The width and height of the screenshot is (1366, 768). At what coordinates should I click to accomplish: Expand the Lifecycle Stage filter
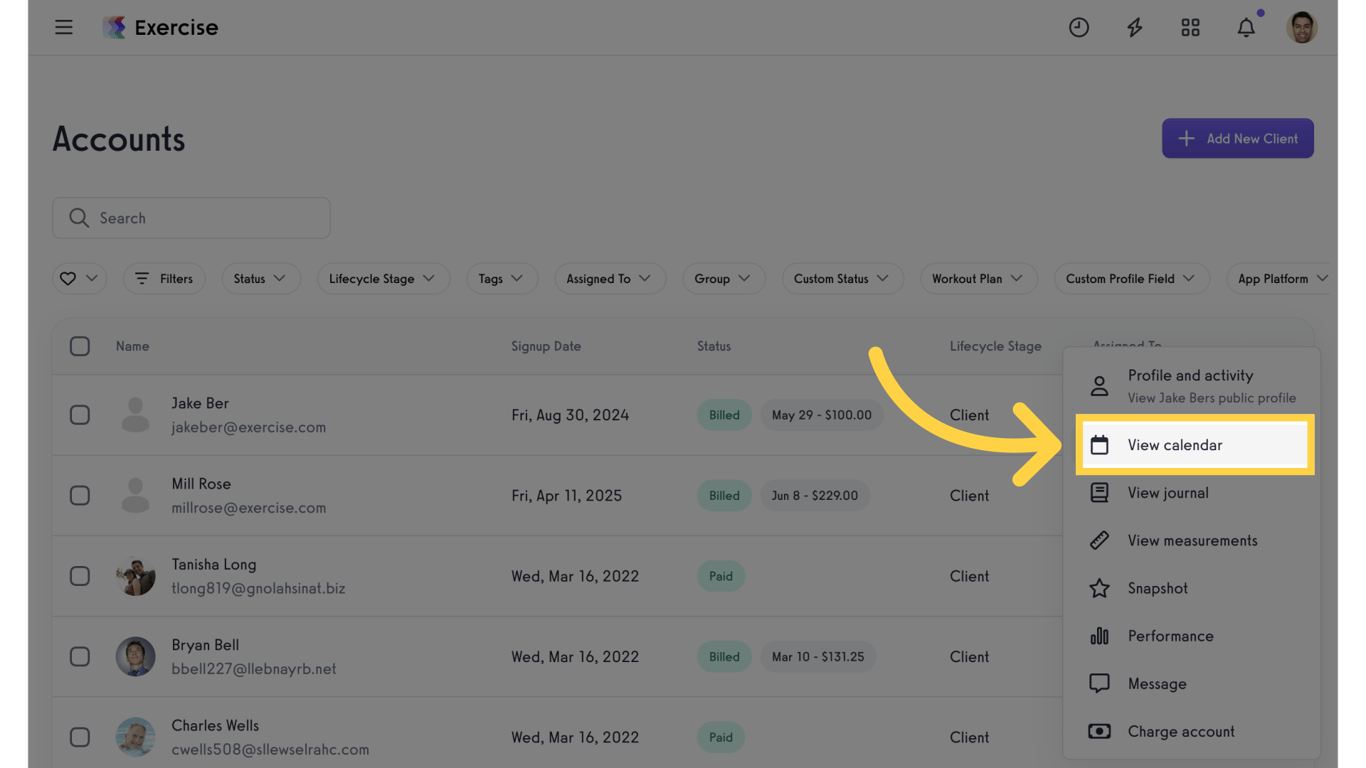tap(383, 278)
